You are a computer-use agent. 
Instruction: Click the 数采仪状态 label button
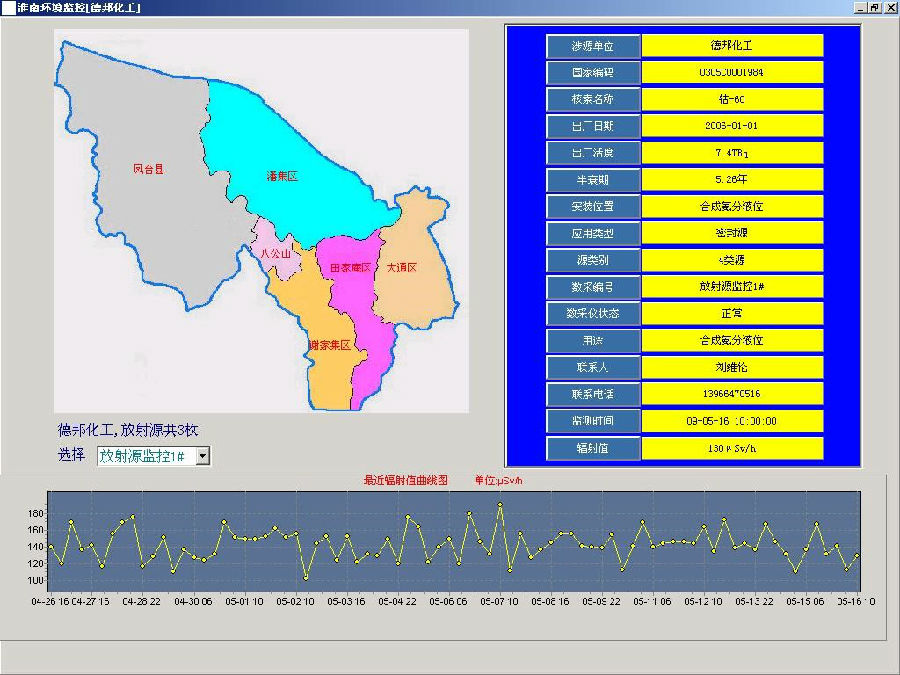pyautogui.click(x=592, y=314)
